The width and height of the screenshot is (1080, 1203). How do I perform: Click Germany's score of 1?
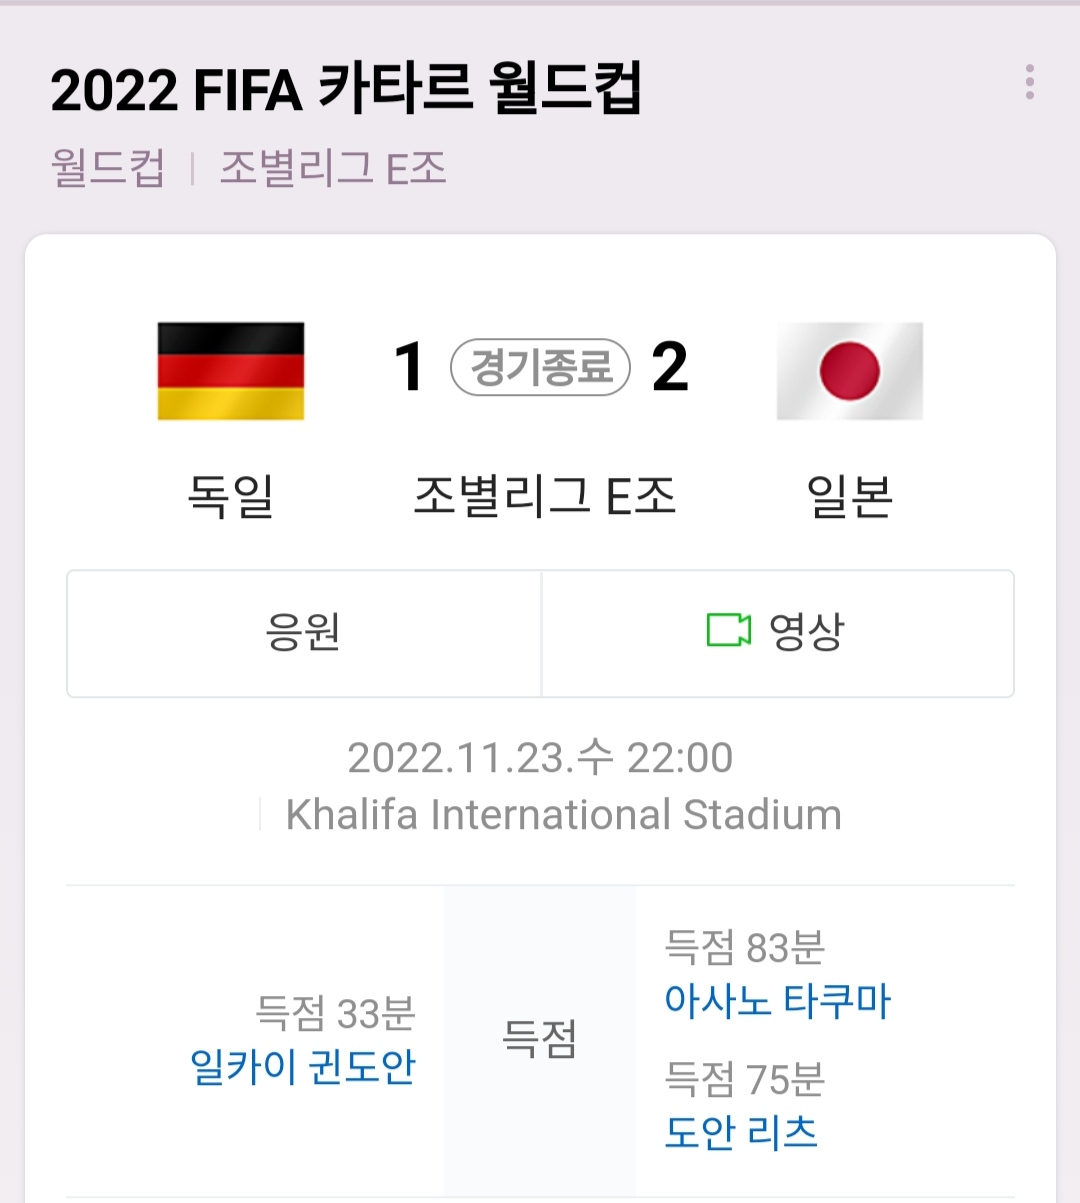coord(409,367)
